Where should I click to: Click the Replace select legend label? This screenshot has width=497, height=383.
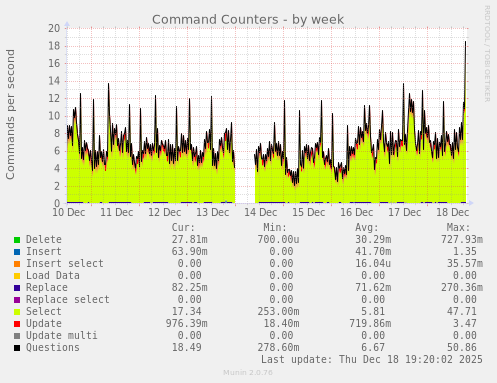(68, 300)
